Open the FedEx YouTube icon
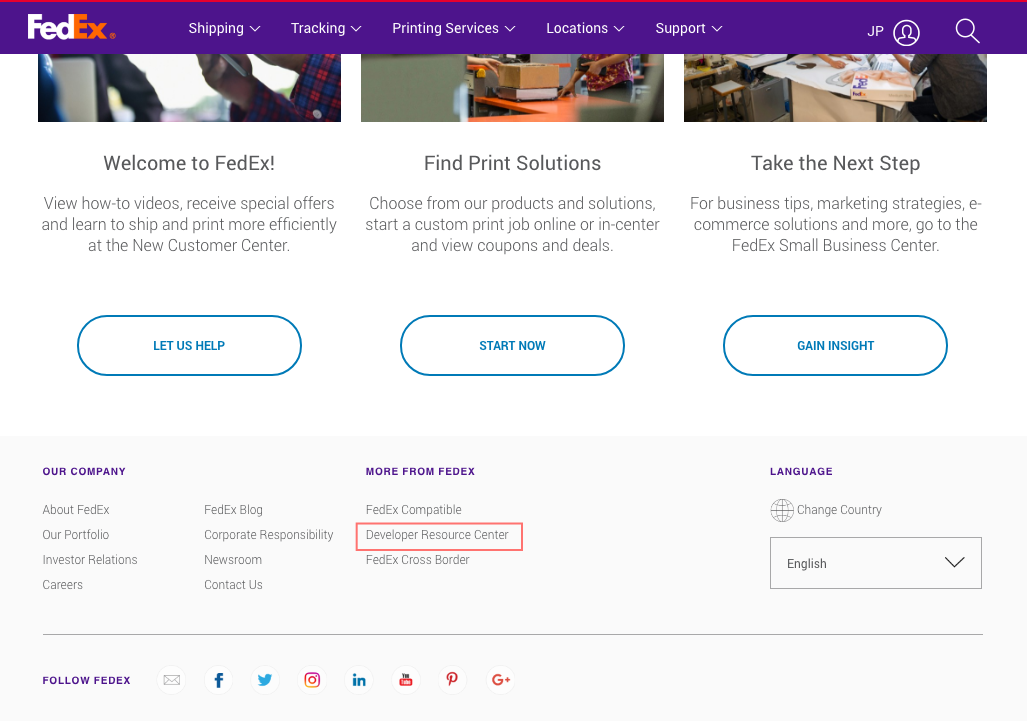Viewport: 1027px width, 721px height. coord(405,680)
